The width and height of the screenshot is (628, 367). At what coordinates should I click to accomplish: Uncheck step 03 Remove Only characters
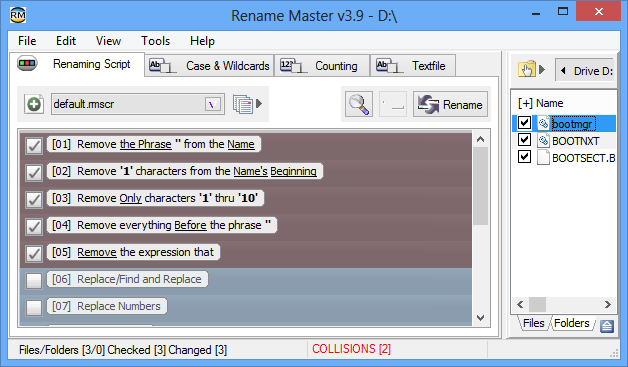[x=34, y=200]
